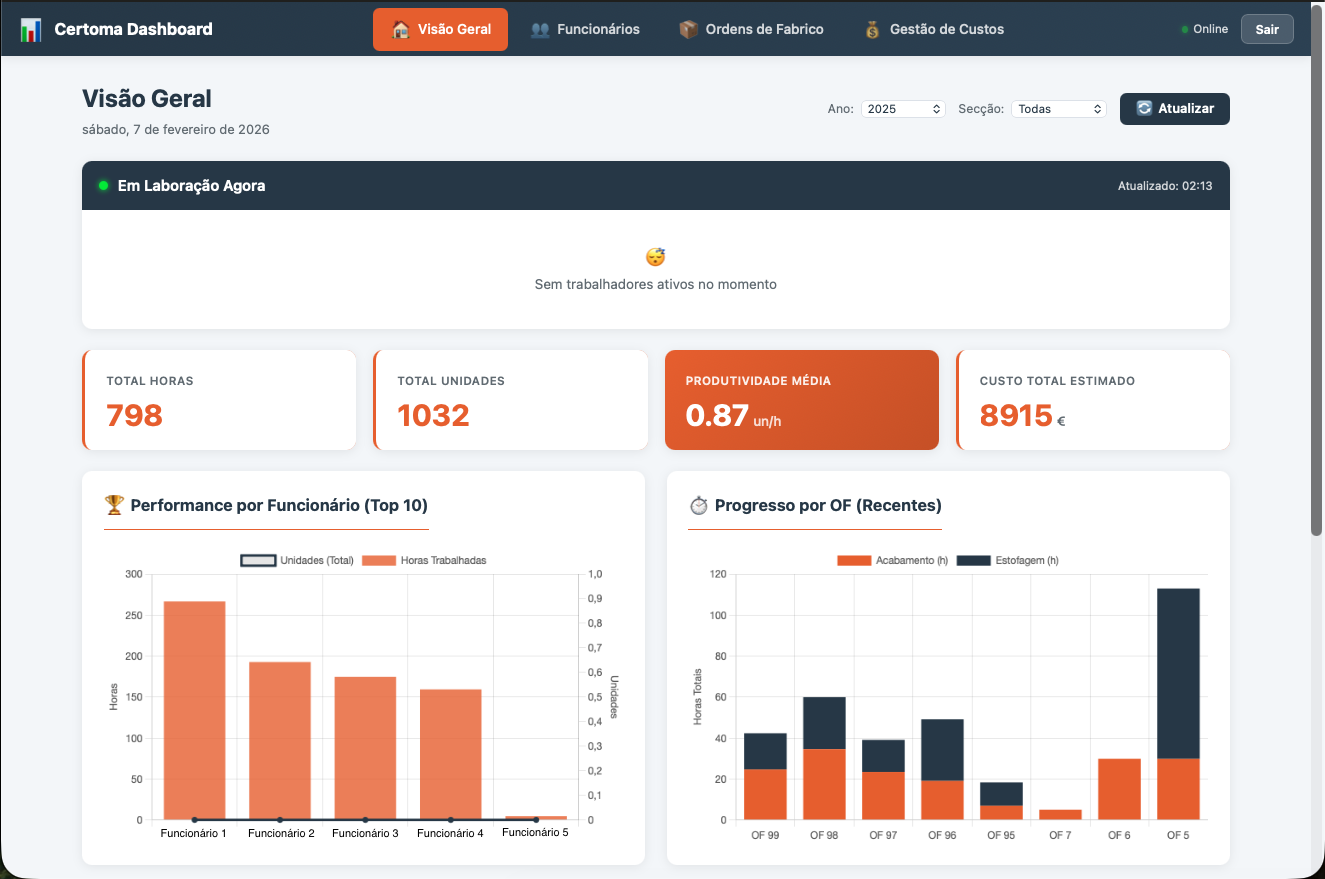Viewport: 1325px width, 879px height.
Task: Click the green Online status dot
Action: pyautogui.click(x=1185, y=30)
